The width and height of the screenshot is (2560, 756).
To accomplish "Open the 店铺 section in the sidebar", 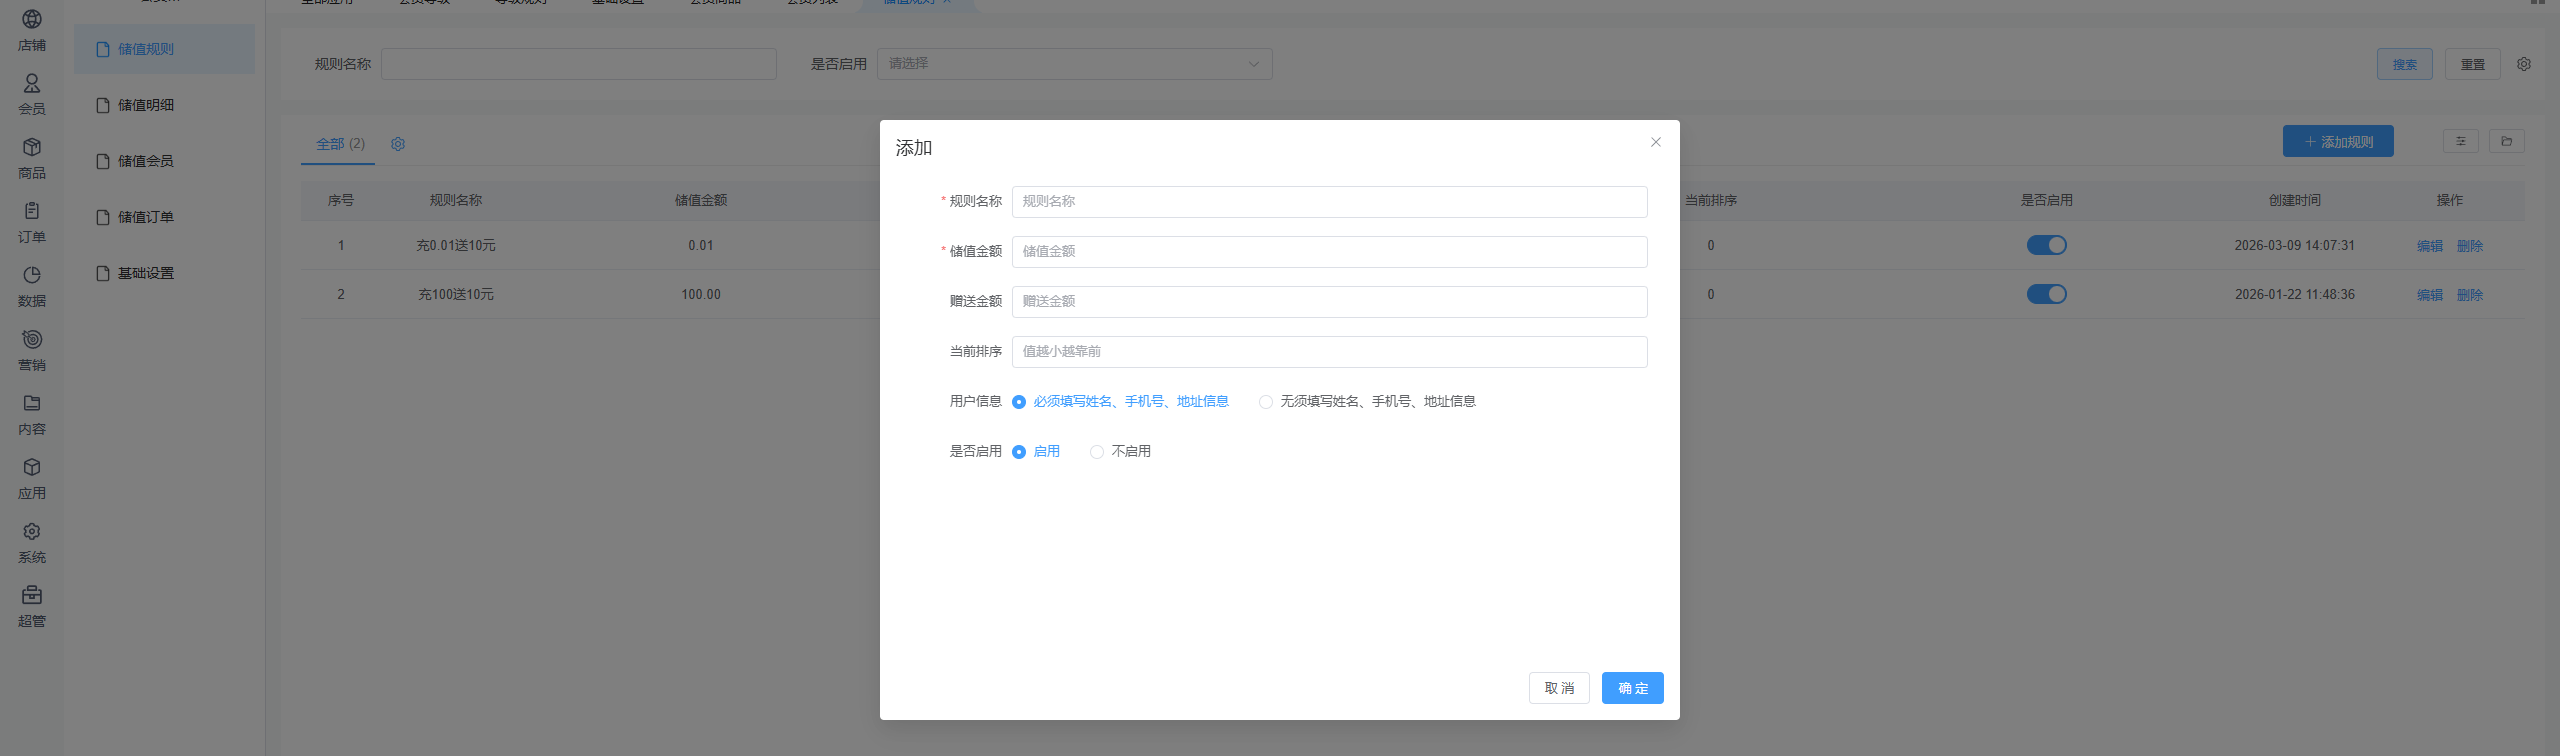I will pyautogui.click(x=32, y=30).
